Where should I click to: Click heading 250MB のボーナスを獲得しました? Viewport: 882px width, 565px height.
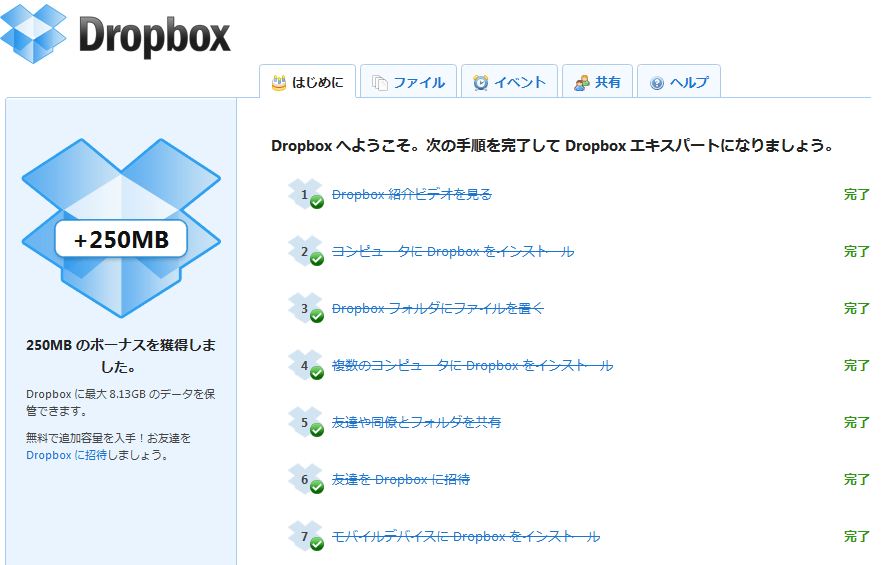120,356
